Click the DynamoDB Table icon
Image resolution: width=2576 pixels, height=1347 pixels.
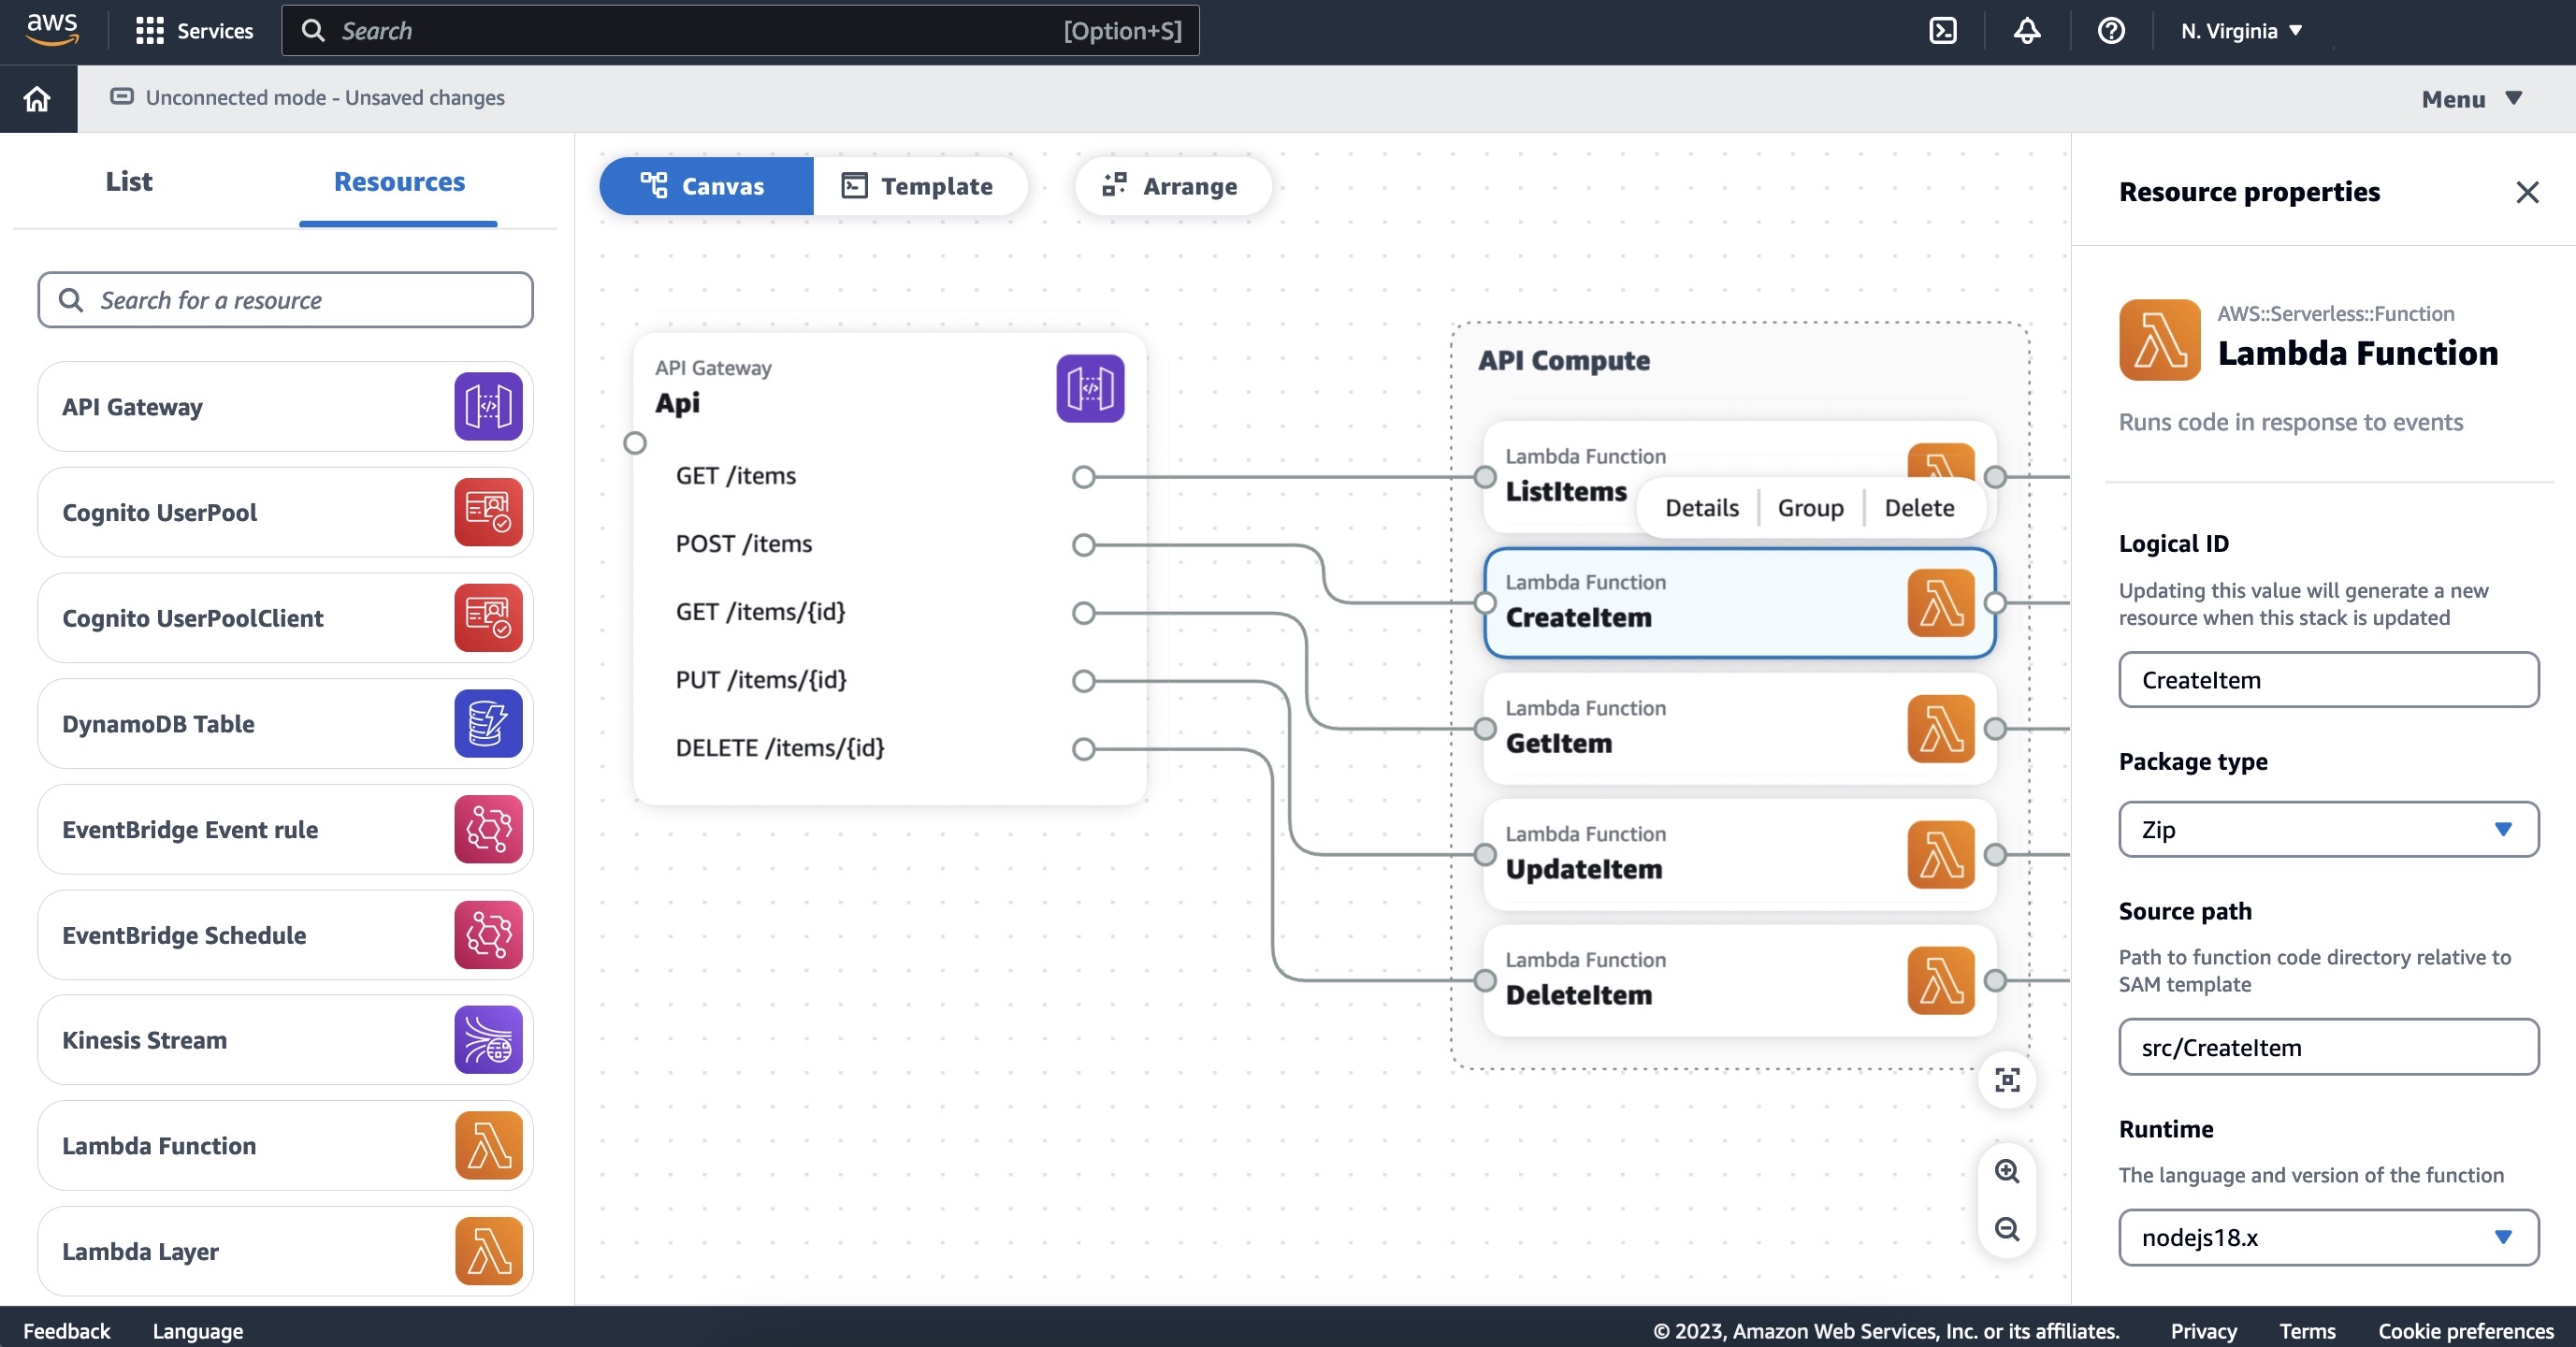488,723
